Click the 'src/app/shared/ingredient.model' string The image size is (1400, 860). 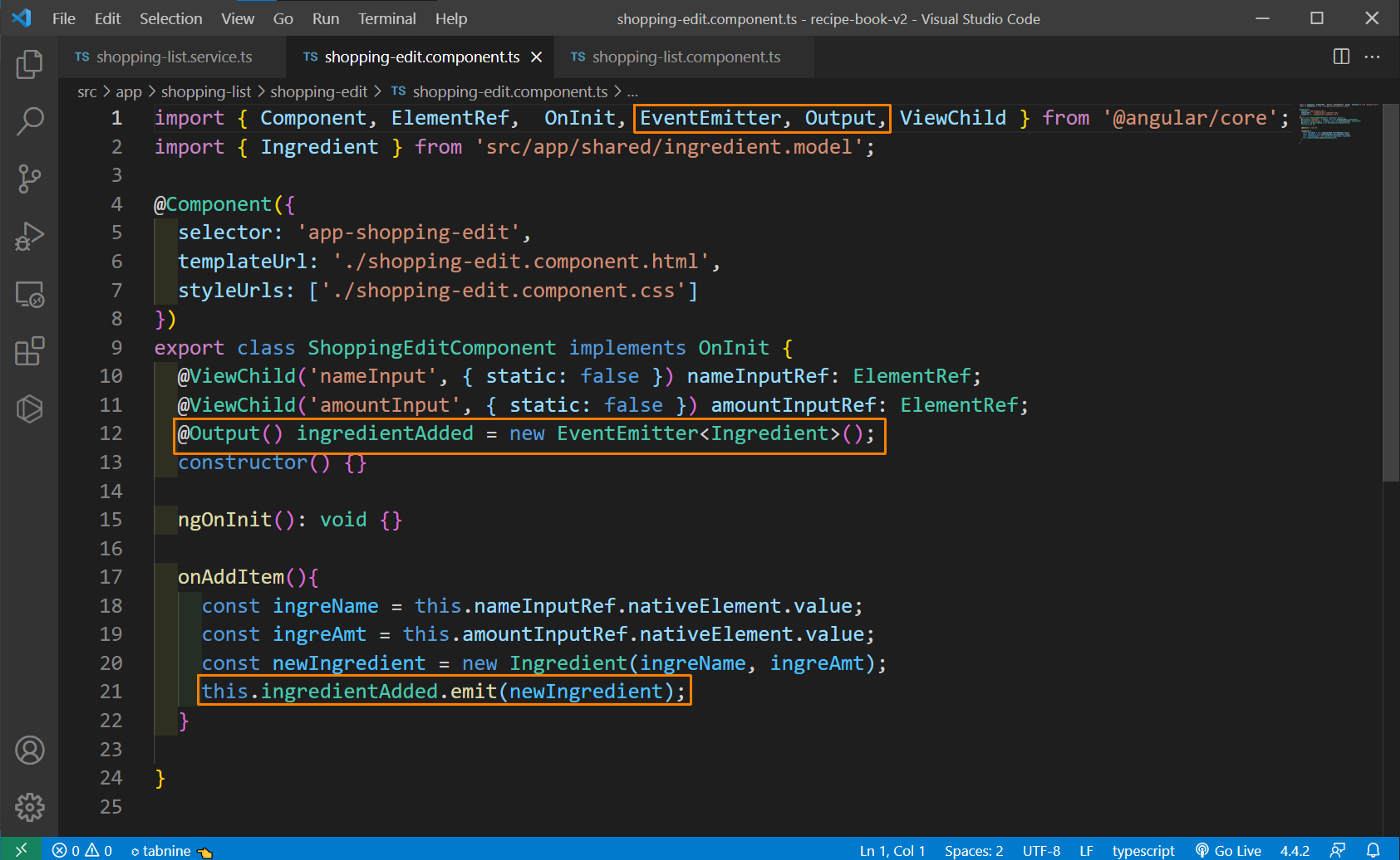669,147
